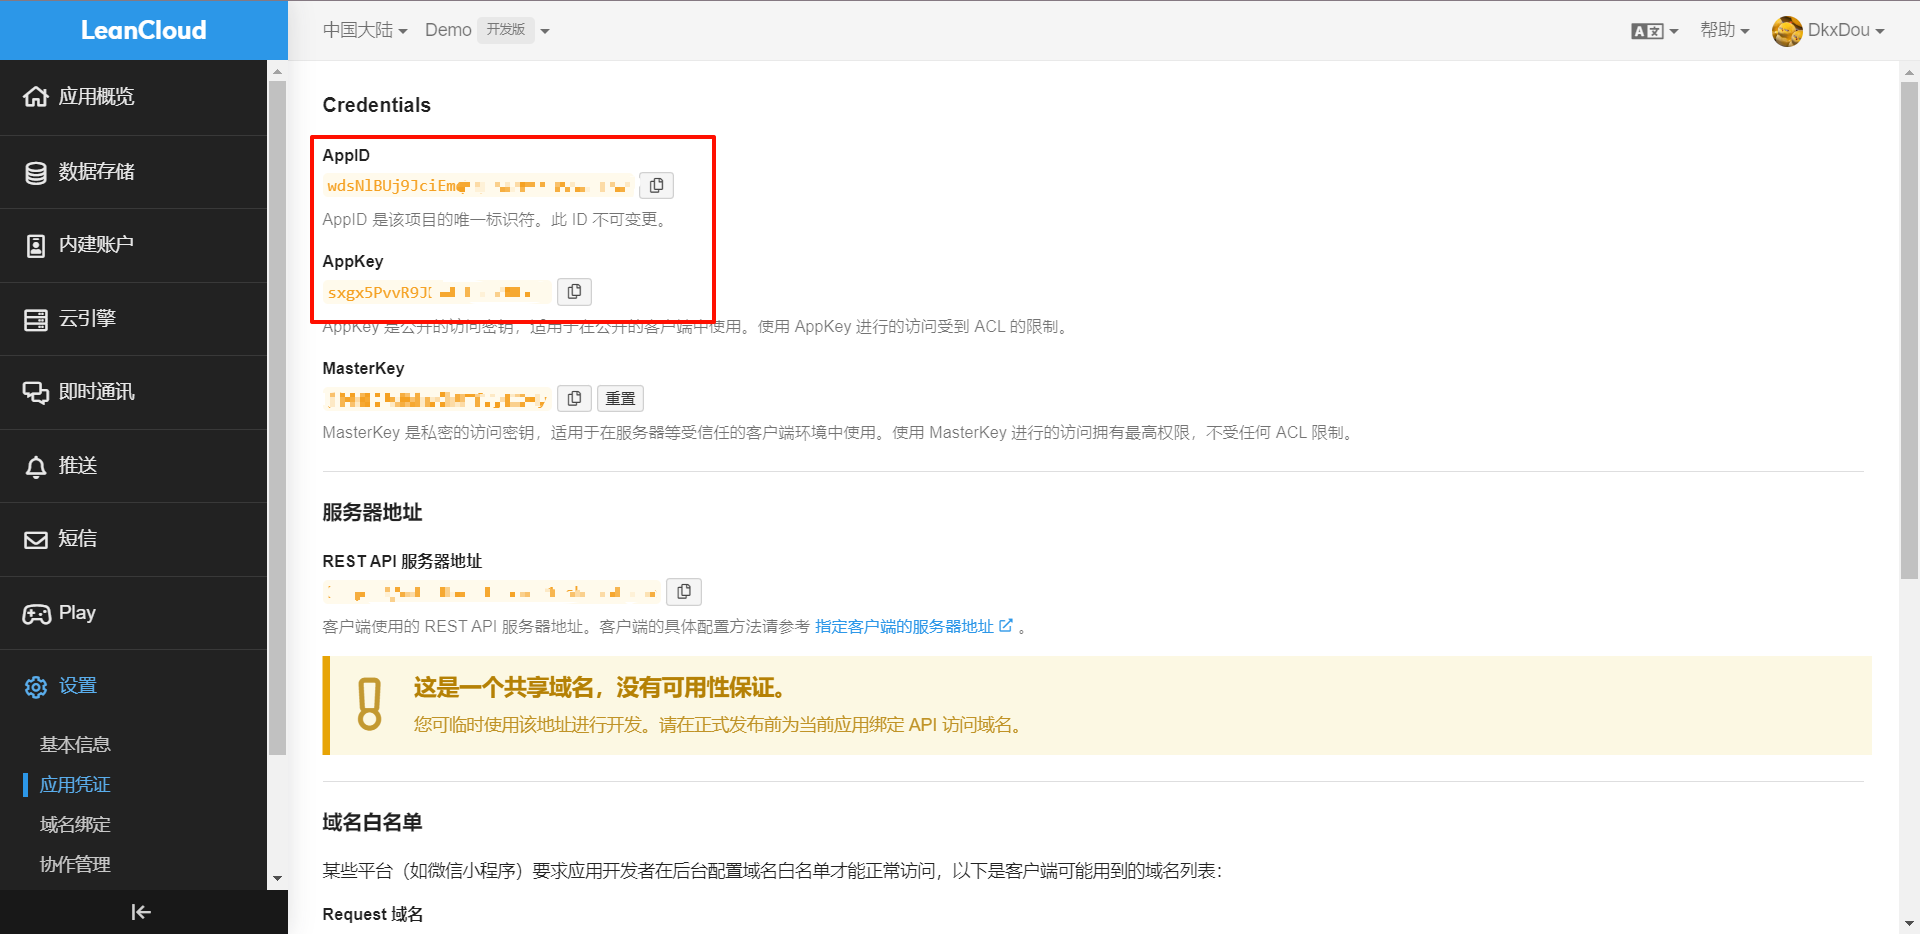Click the LeanCloud logo

(143, 30)
